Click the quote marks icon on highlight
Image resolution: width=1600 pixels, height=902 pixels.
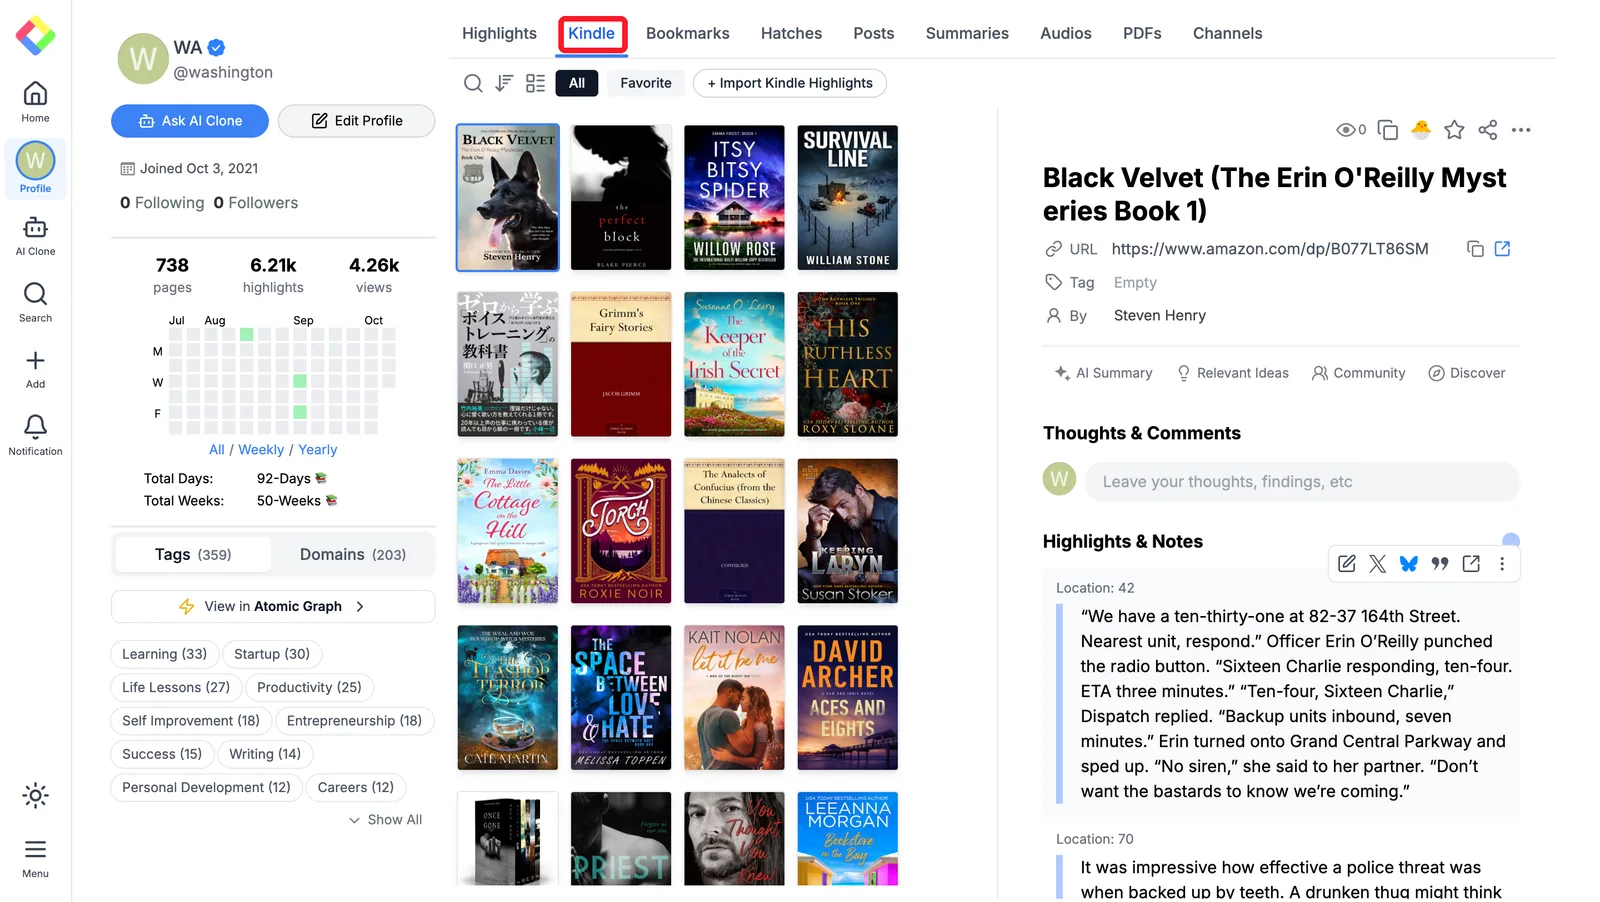[1440, 564]
